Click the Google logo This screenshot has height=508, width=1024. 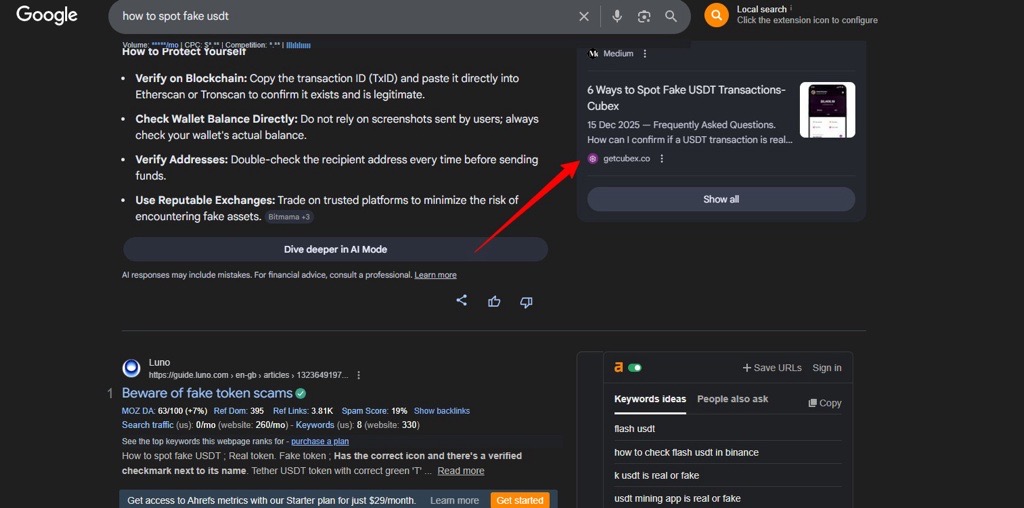coord(47,15)
